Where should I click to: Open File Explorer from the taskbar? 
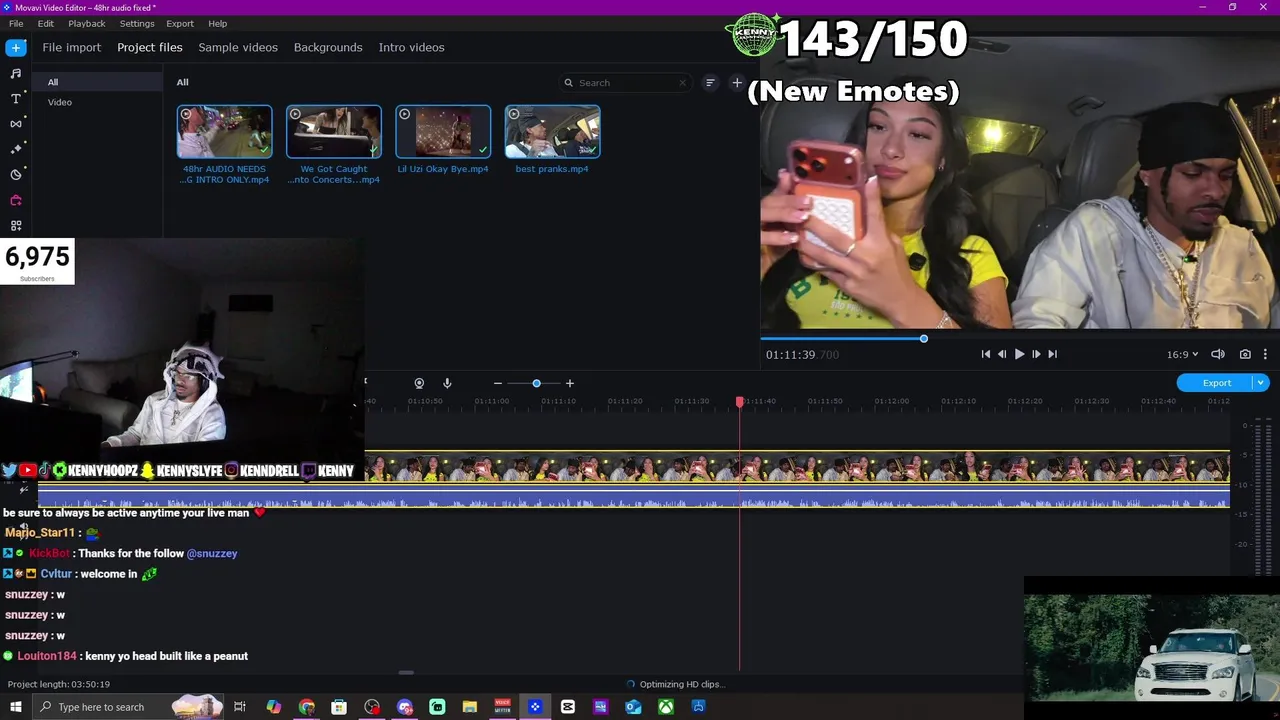[470, 707]
